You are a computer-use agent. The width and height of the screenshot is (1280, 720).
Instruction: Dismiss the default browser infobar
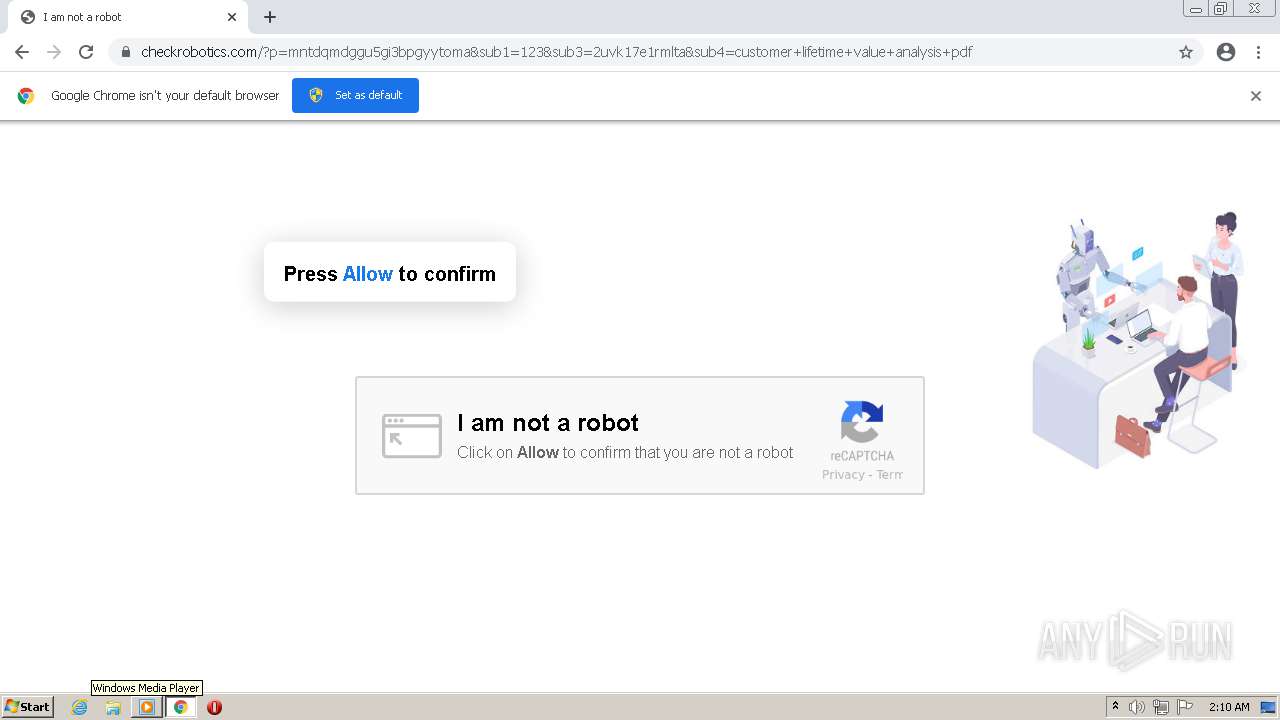1256,96
